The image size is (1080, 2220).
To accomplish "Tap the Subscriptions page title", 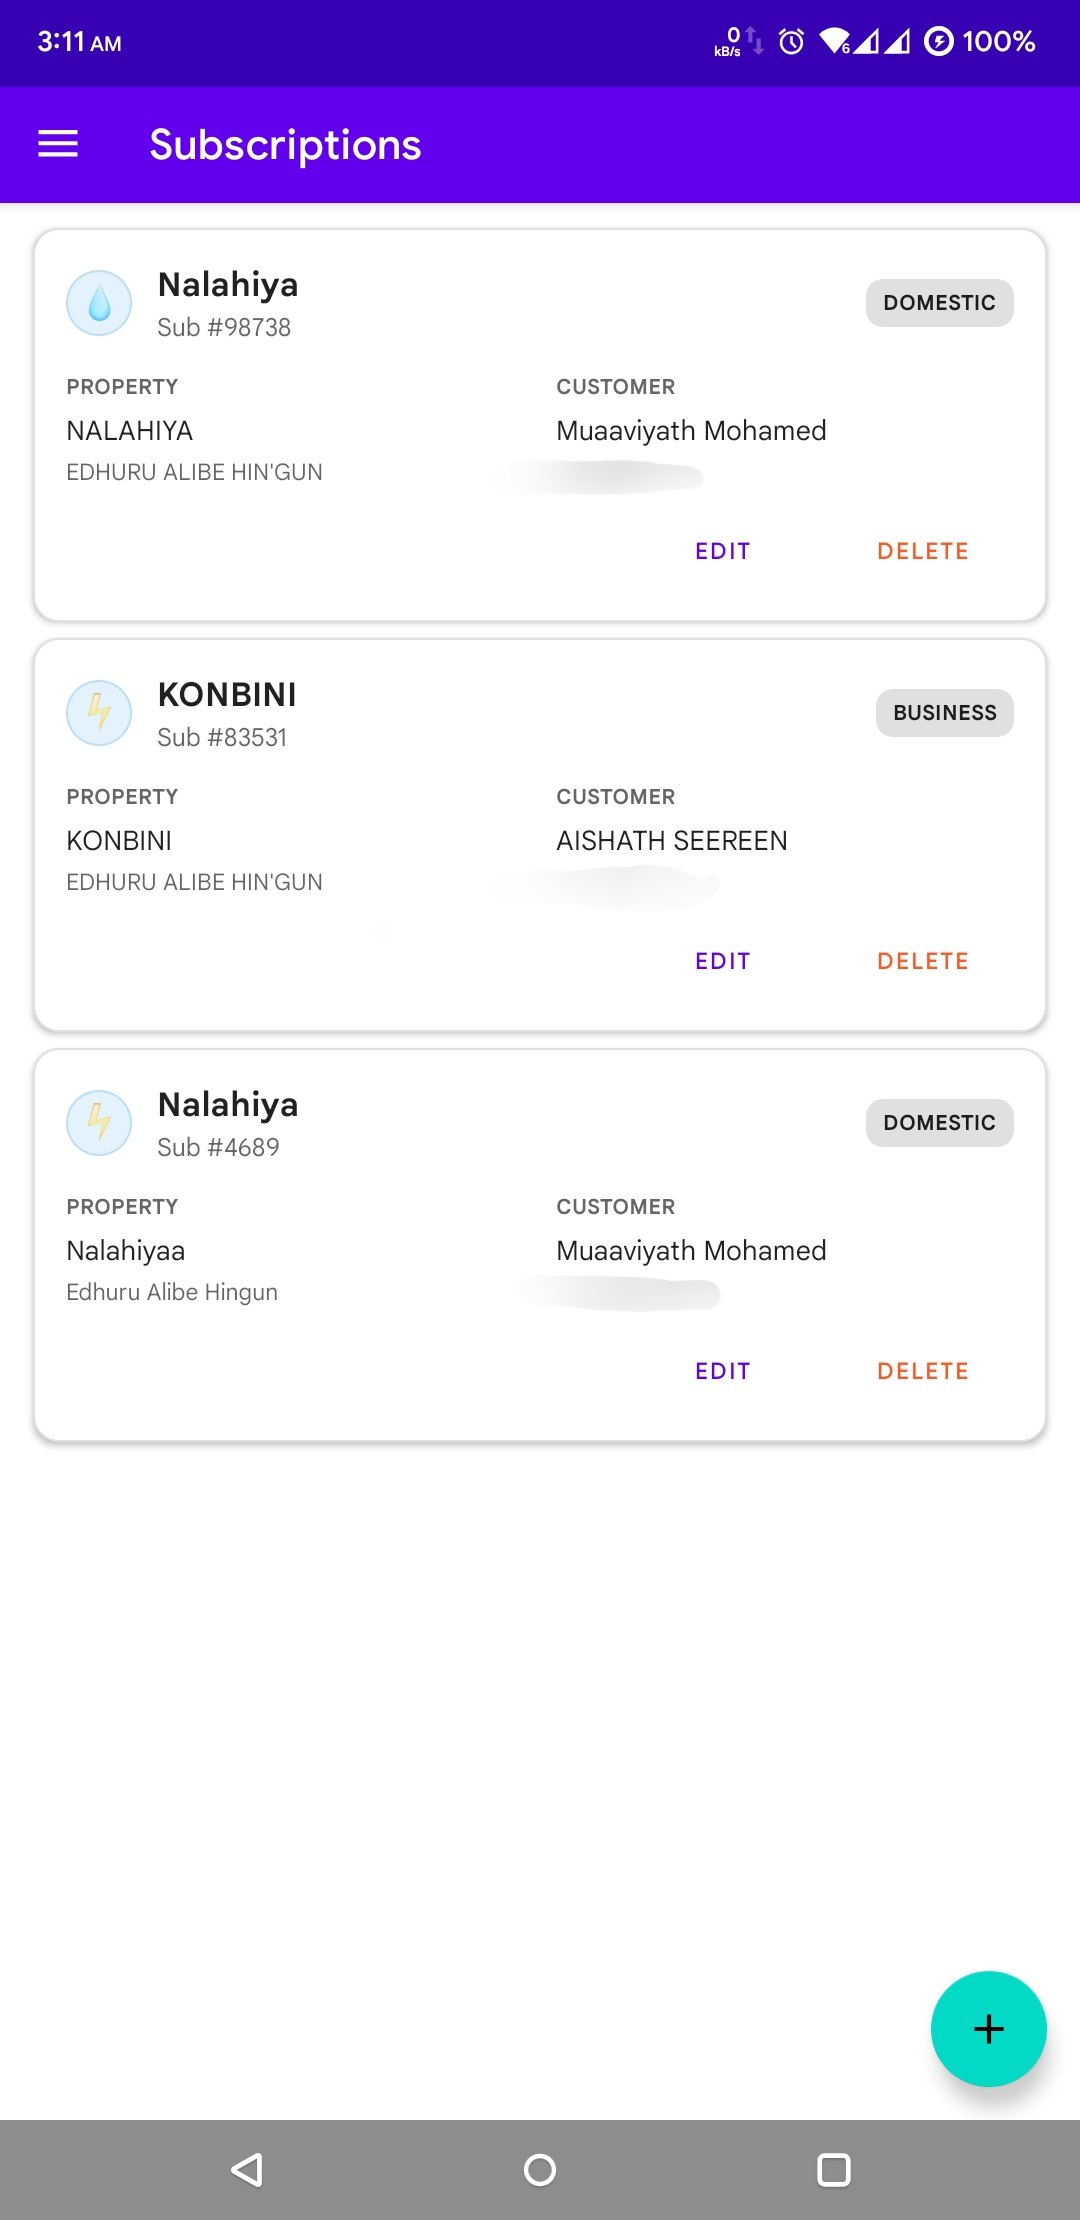I will click(285, 145).
